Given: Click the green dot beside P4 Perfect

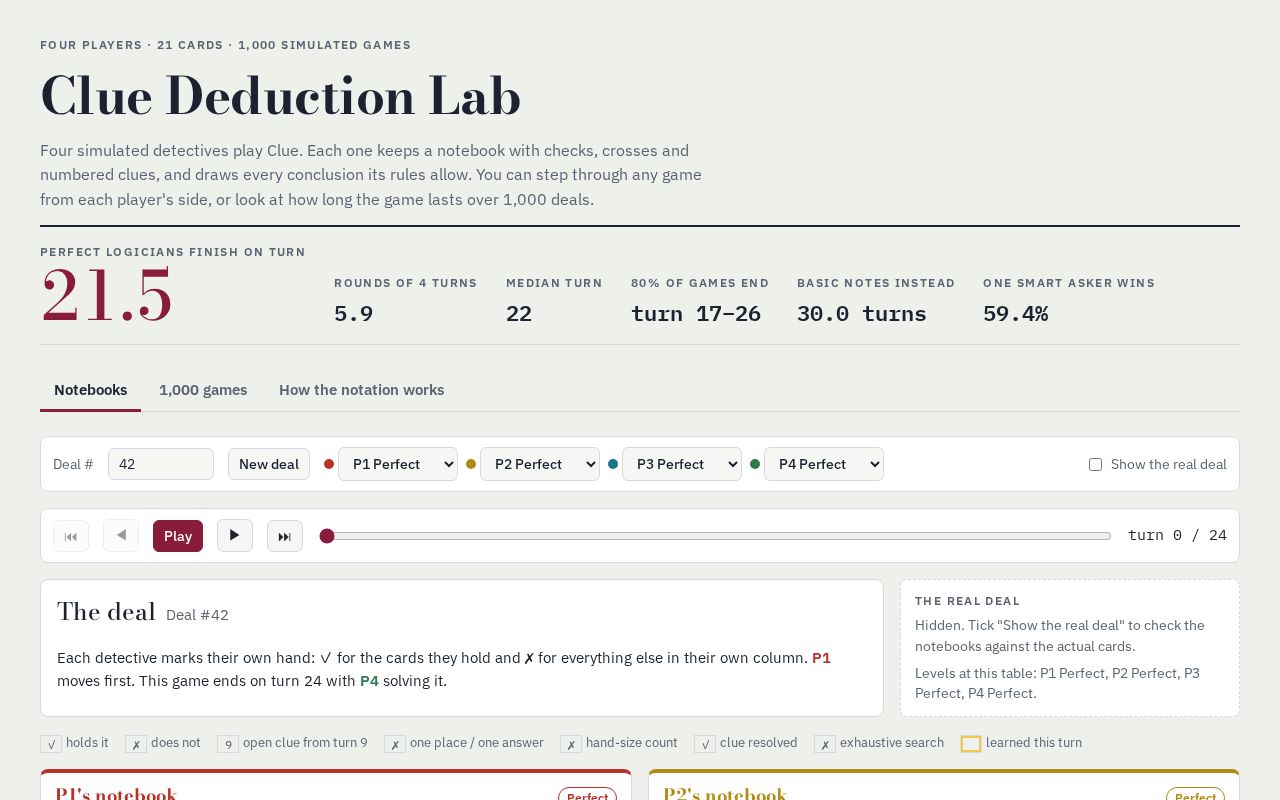Looking at the screenshot, I should (755, 464).
